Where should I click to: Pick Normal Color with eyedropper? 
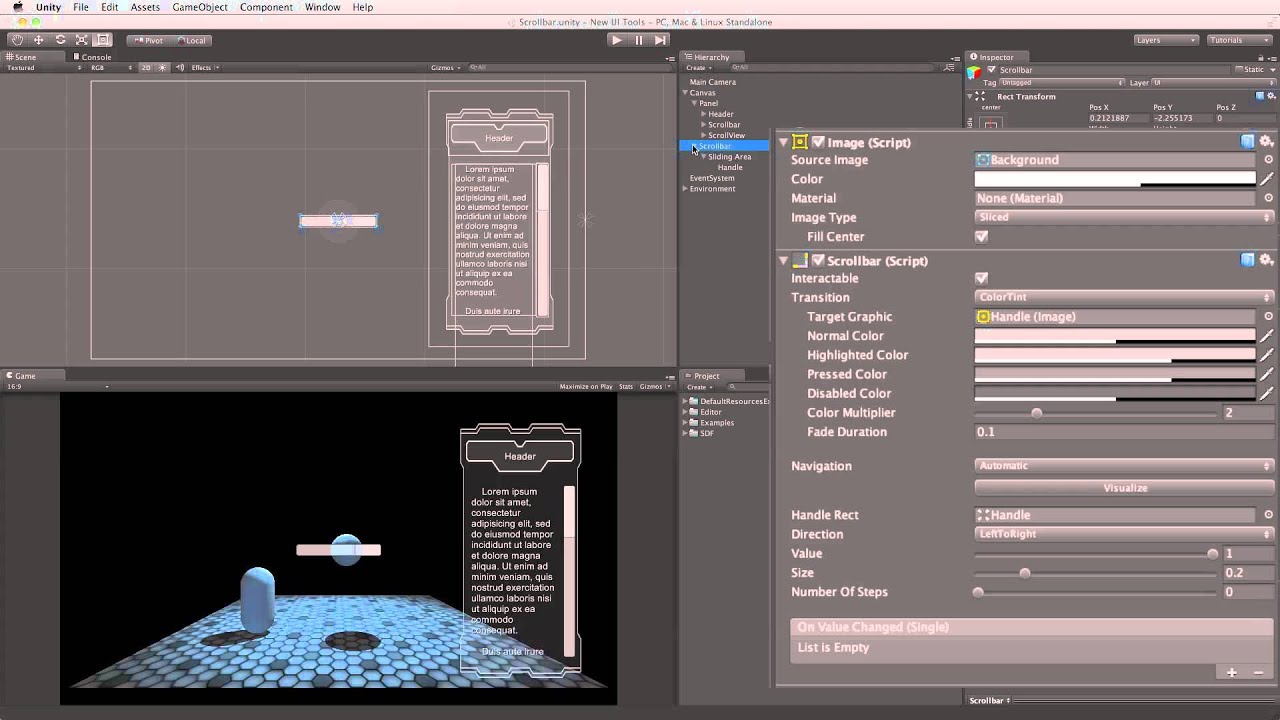(x=1267, y=336)
